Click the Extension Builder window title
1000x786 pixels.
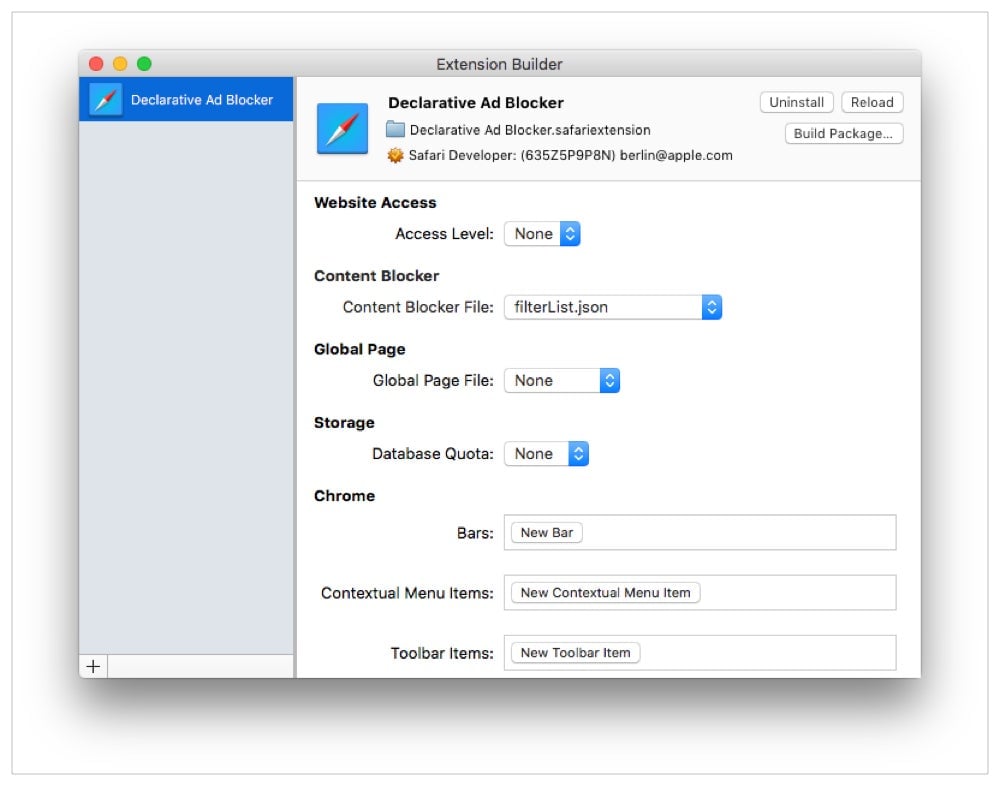coord(499,64)
